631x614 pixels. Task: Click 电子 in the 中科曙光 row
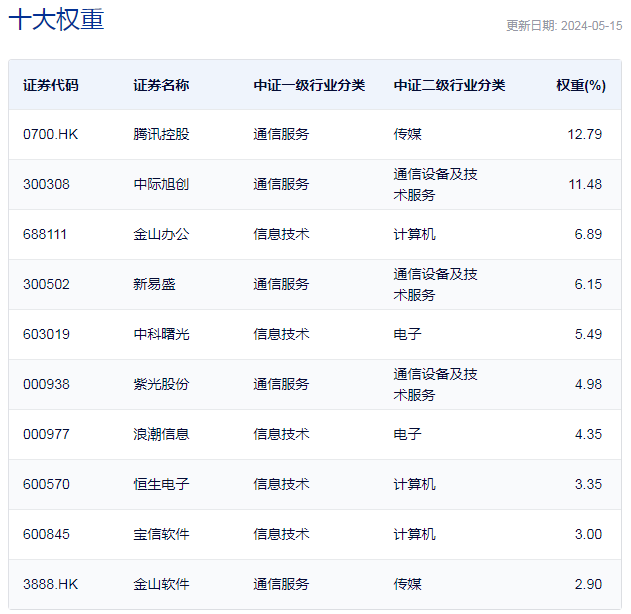pyautogui.click(x=407, y=334)
